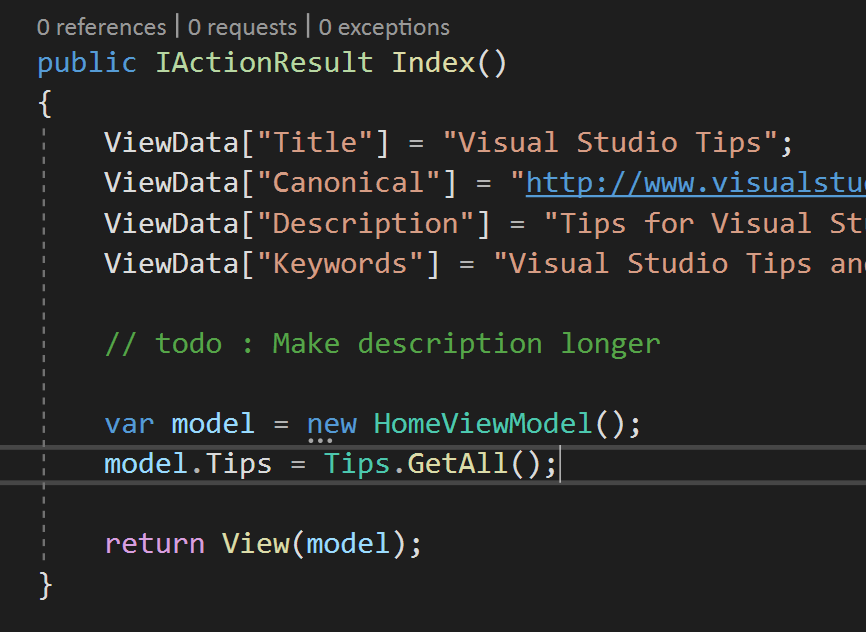
Task: Click the 'public' access modifier keyword
Action: (x=87, y=62)
